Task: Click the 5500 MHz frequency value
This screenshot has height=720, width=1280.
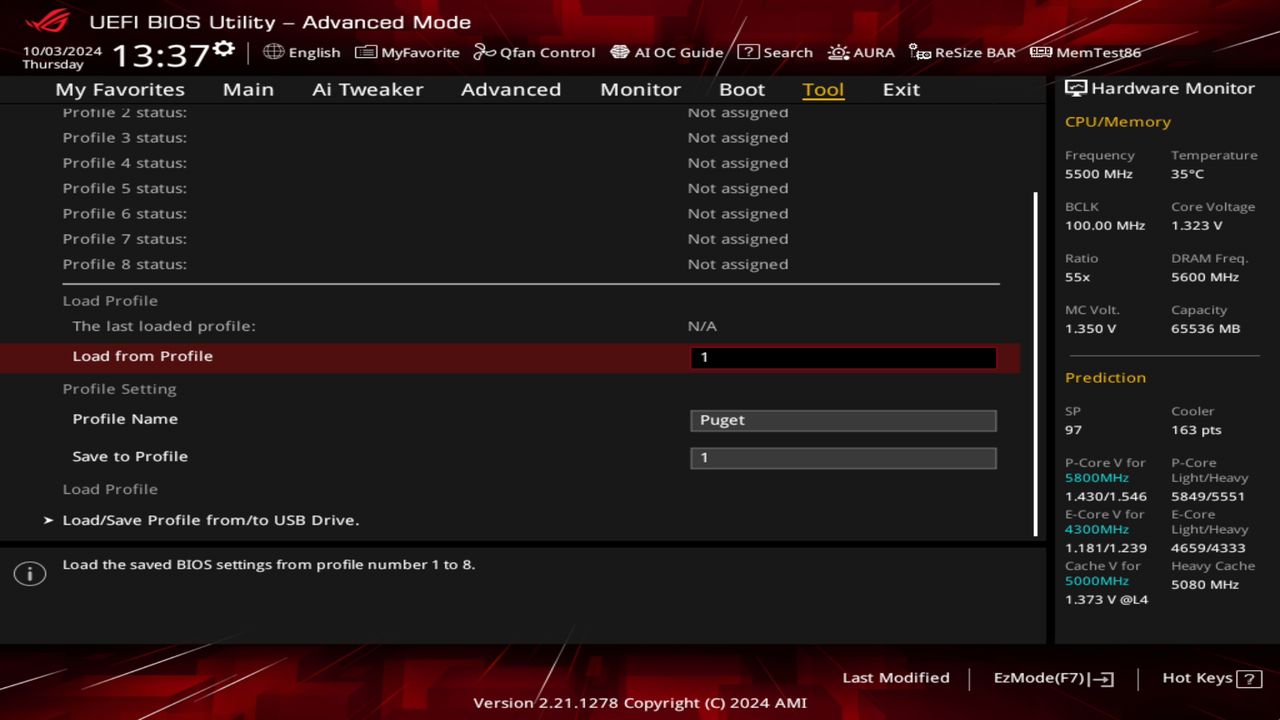Action: 1099,174
